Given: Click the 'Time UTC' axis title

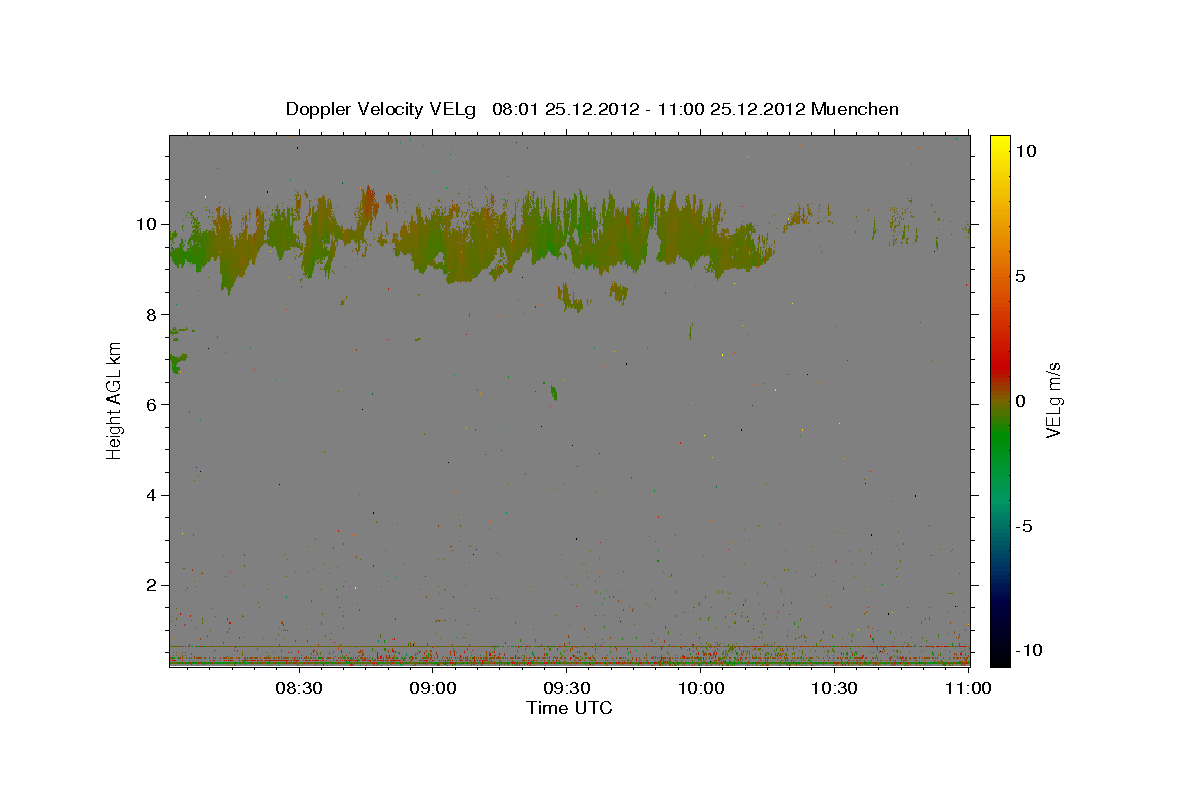Looking at the screenshot, I should point(569,708).
